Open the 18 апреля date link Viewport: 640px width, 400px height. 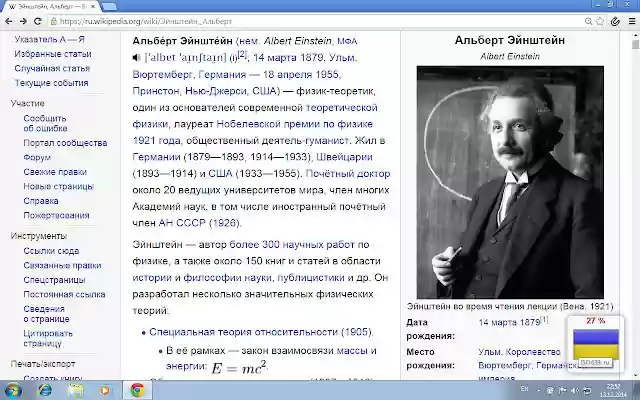point(289,74)
